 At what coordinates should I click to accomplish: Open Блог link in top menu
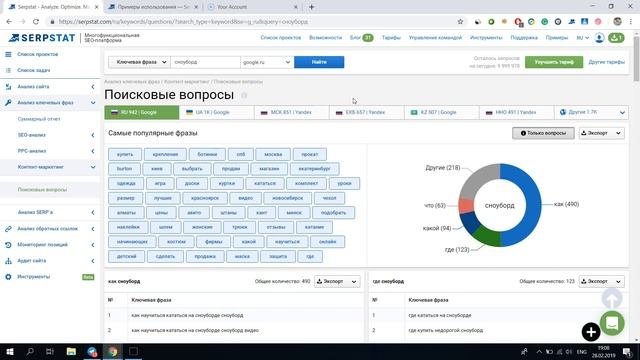(x=355, y=38)
